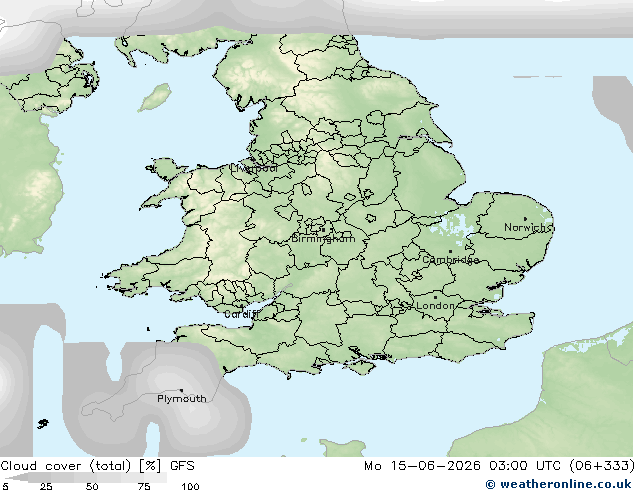Click the Cambridge city label
Image resolution: width=634 pixels, height=490 pixels.
[x=450, y=260]
